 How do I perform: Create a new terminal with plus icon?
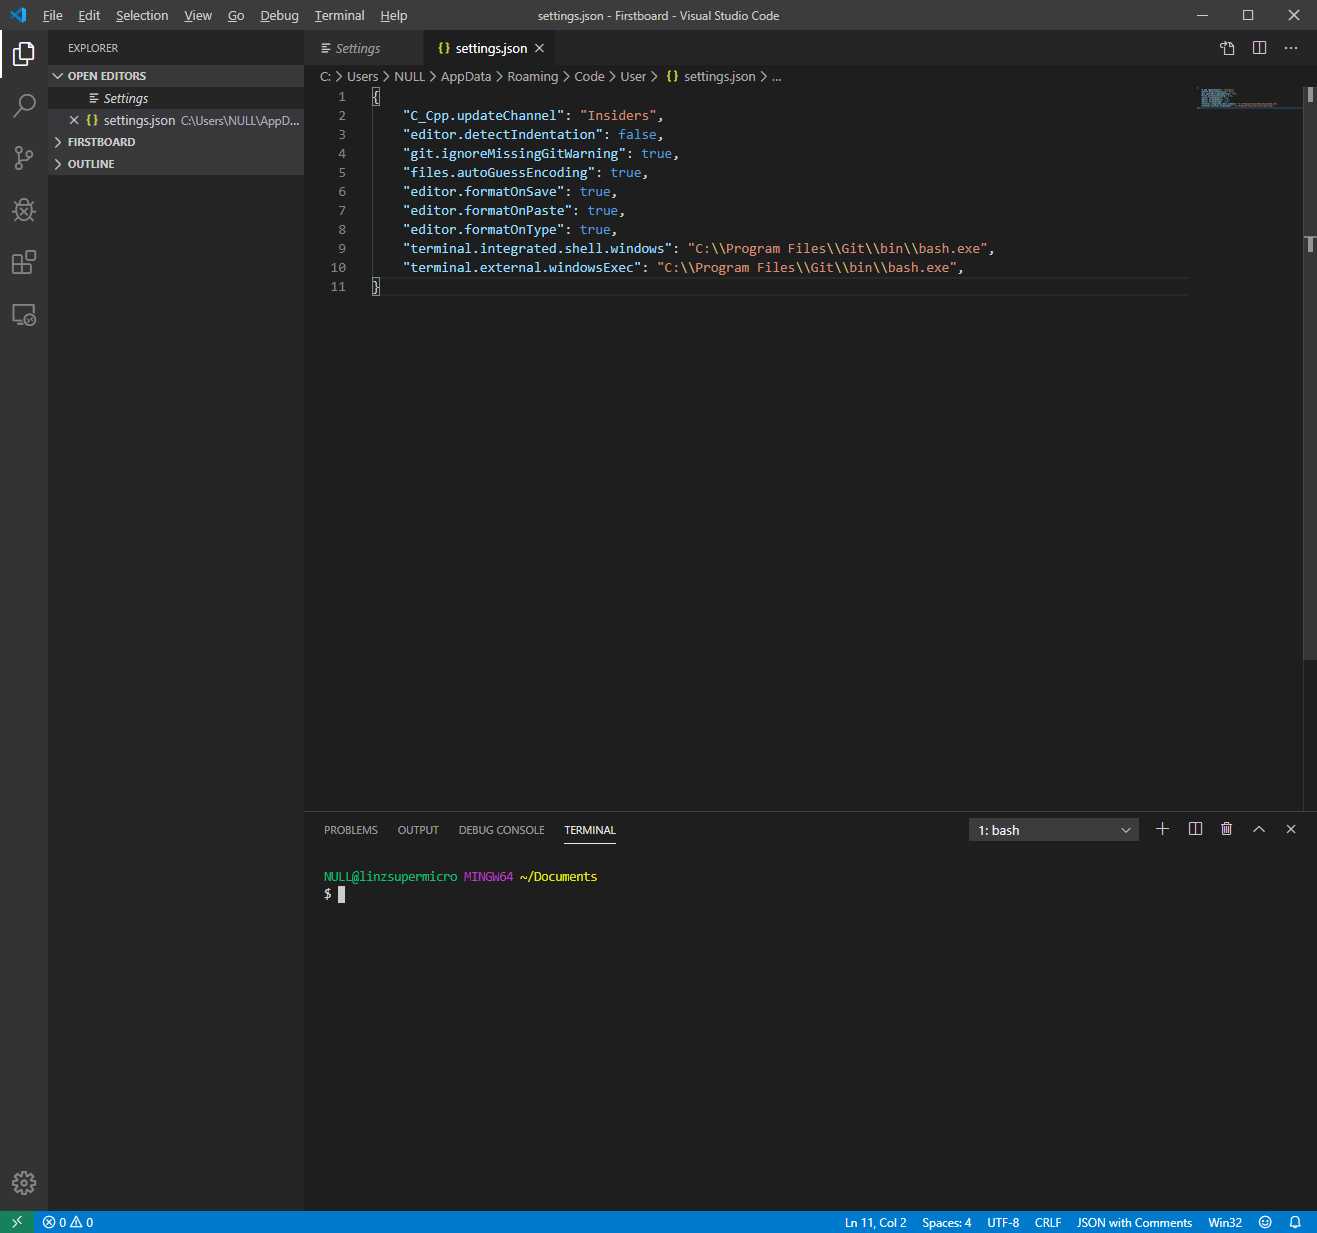[x=1162, y=829]
